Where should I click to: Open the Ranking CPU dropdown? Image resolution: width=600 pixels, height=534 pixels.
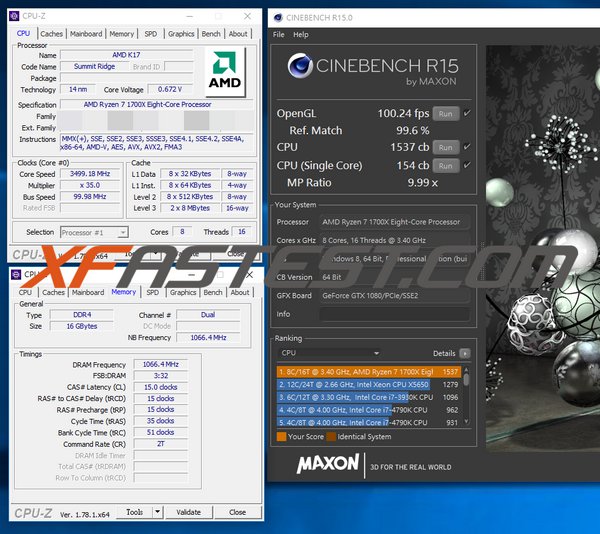coord(329,353)
